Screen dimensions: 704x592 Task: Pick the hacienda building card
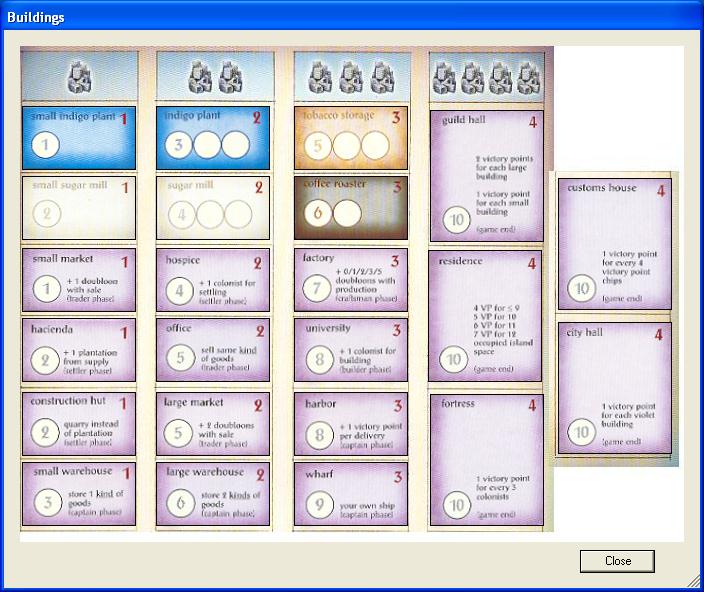[79, 350]
